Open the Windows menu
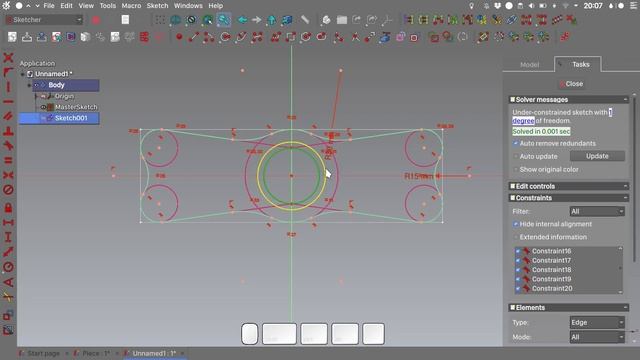The width and height of the screenshot is (640, 360). tap(188, 6)
